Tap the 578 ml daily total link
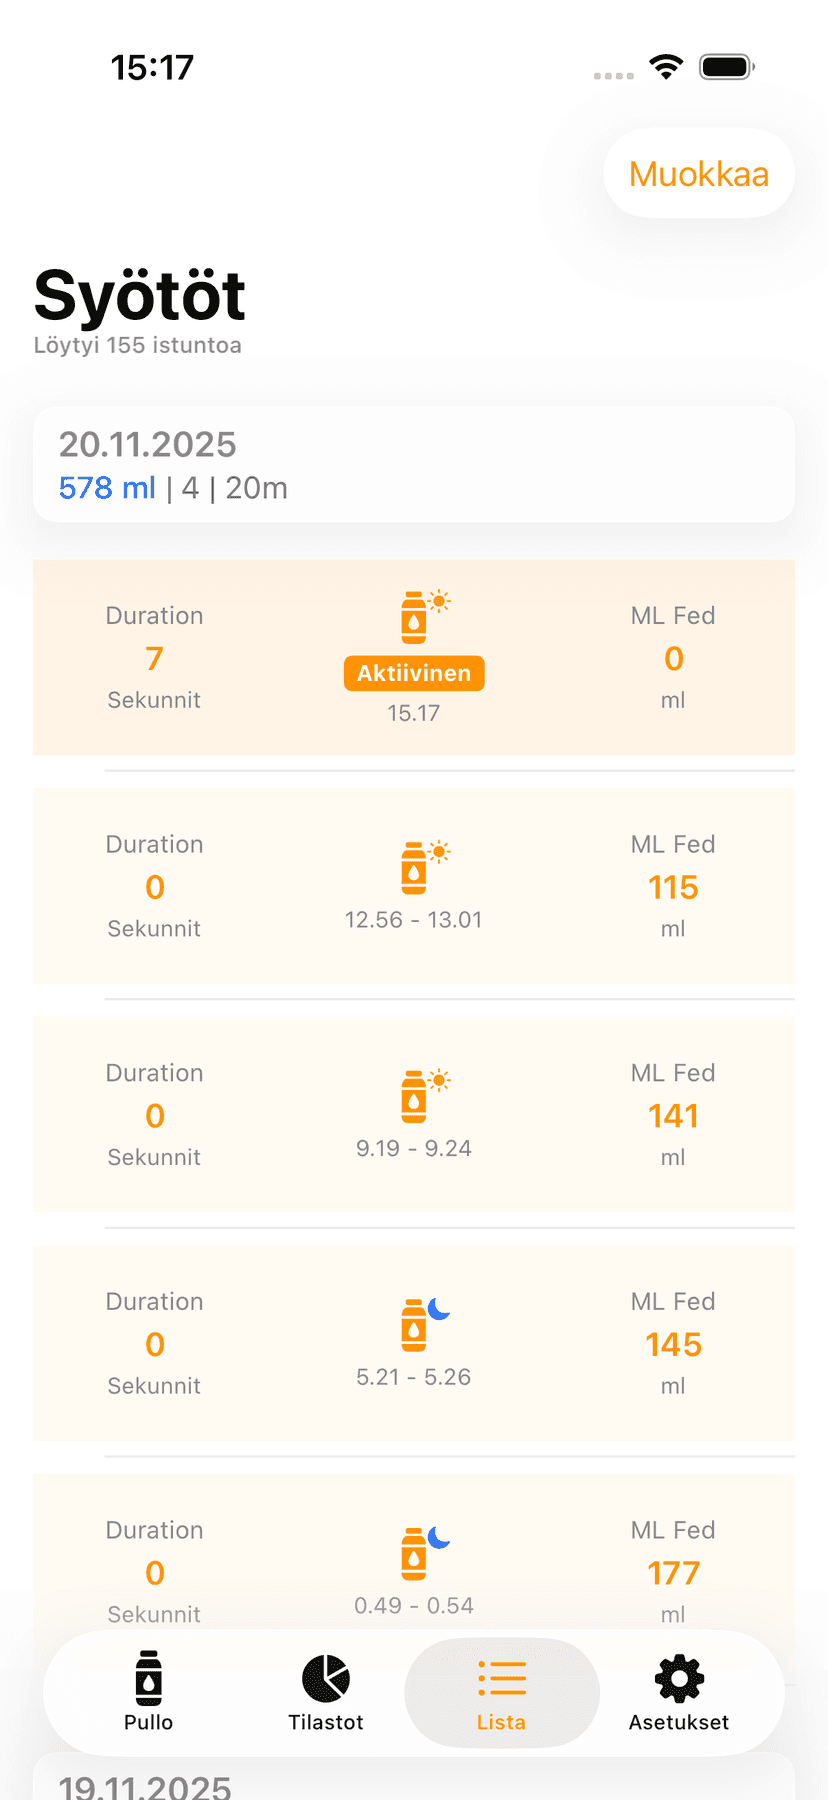 107,488
